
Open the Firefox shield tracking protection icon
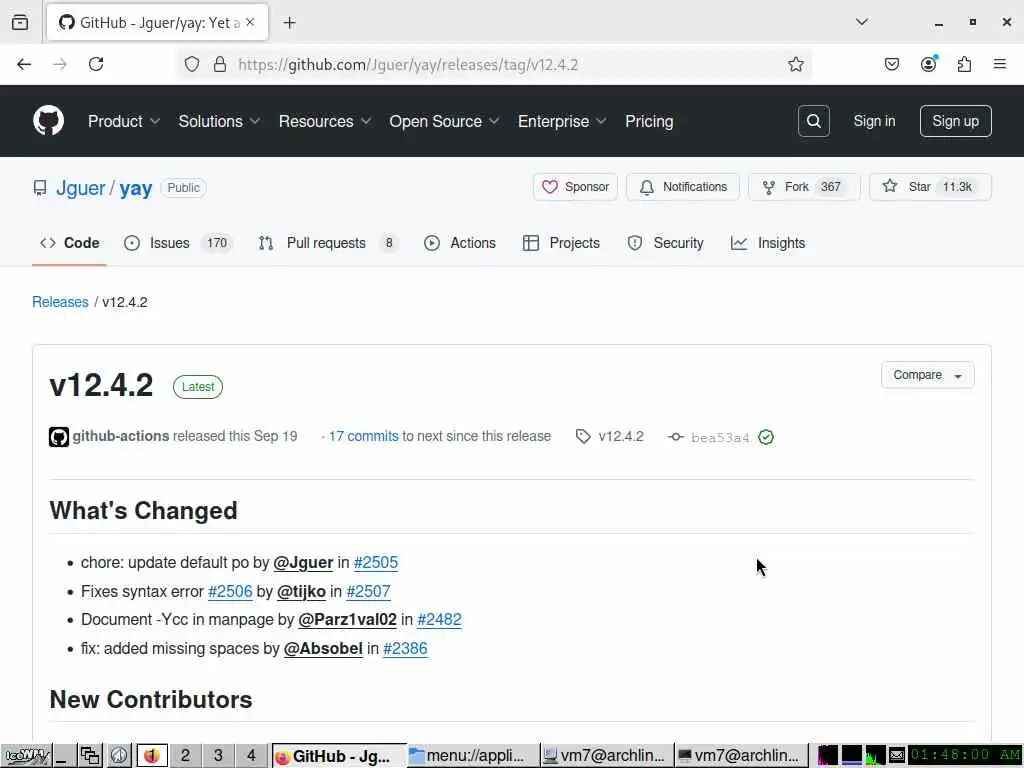191,64
